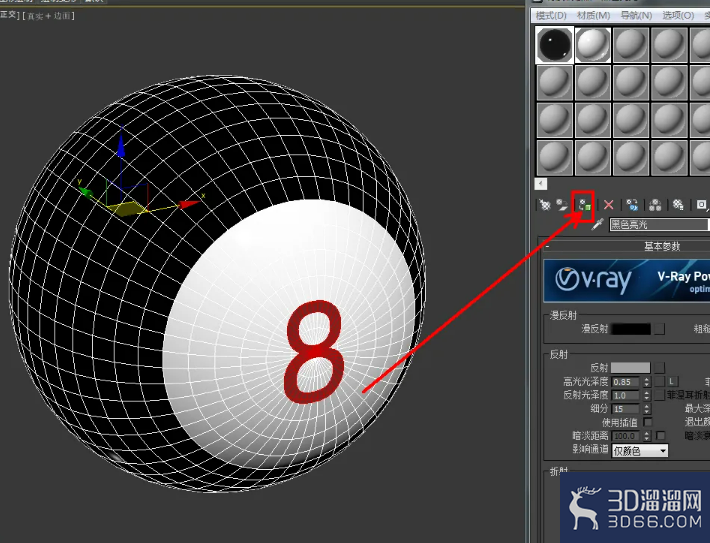Click map button beside 高光光泽度 spinner

coord(660,381)
